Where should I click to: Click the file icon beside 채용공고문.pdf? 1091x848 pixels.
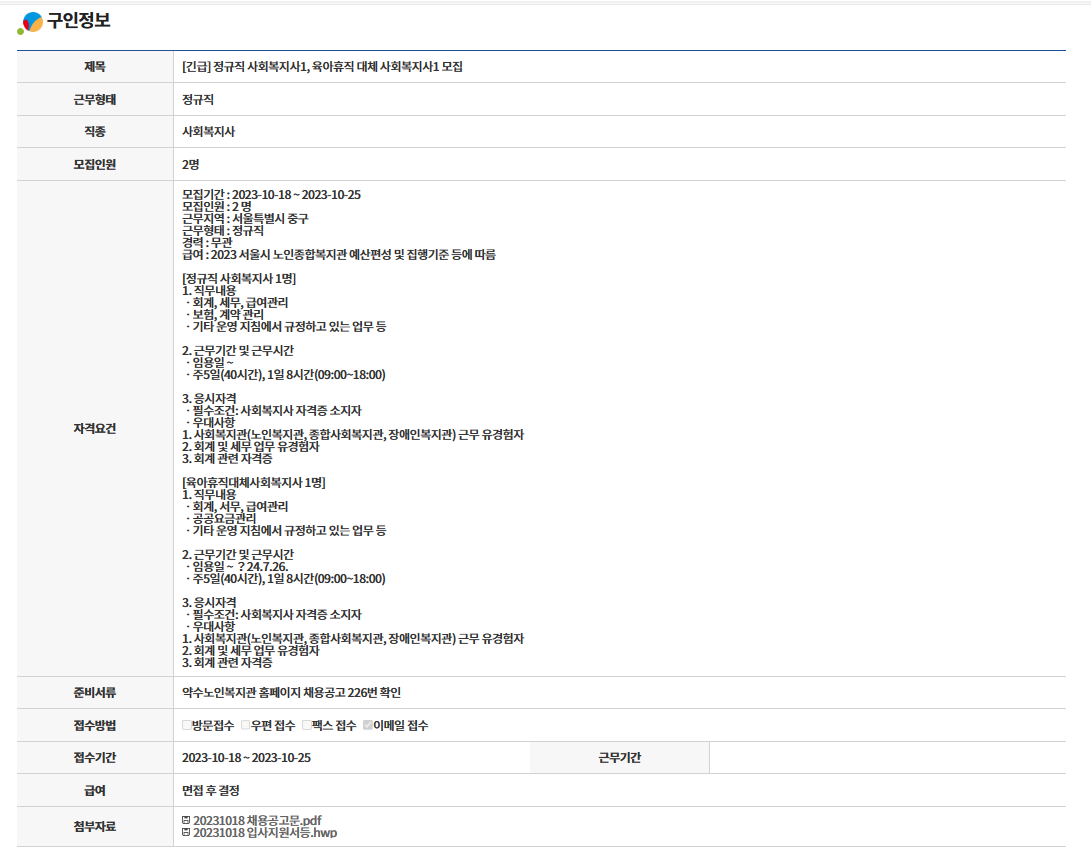click(x=186, y=820)
